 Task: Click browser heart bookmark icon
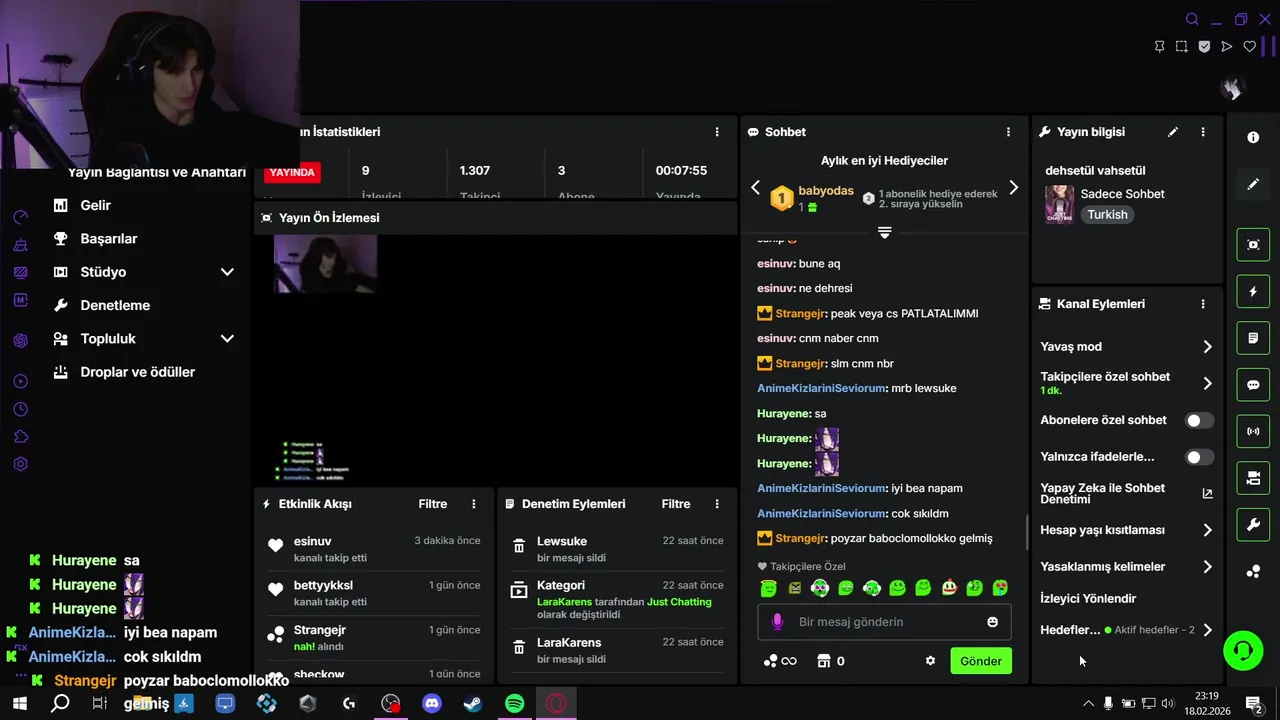click(x=1249, y=46)
